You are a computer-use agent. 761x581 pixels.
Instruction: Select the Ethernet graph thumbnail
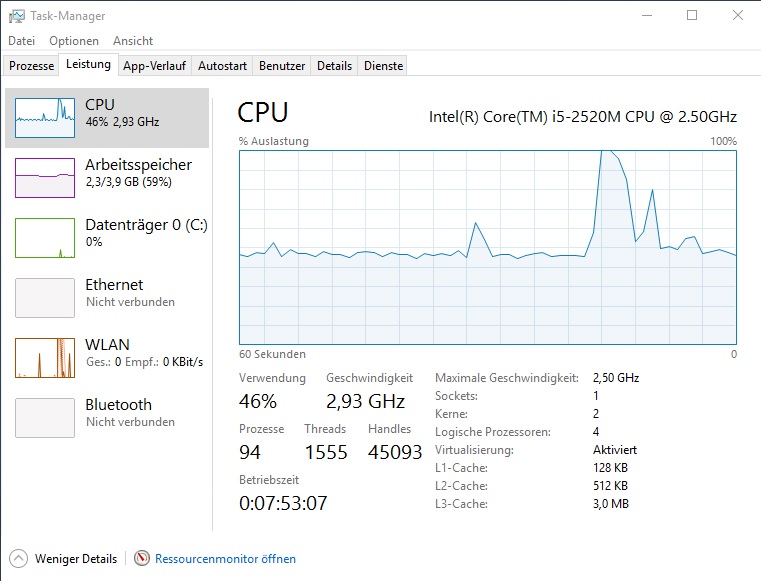click(45, 298)
